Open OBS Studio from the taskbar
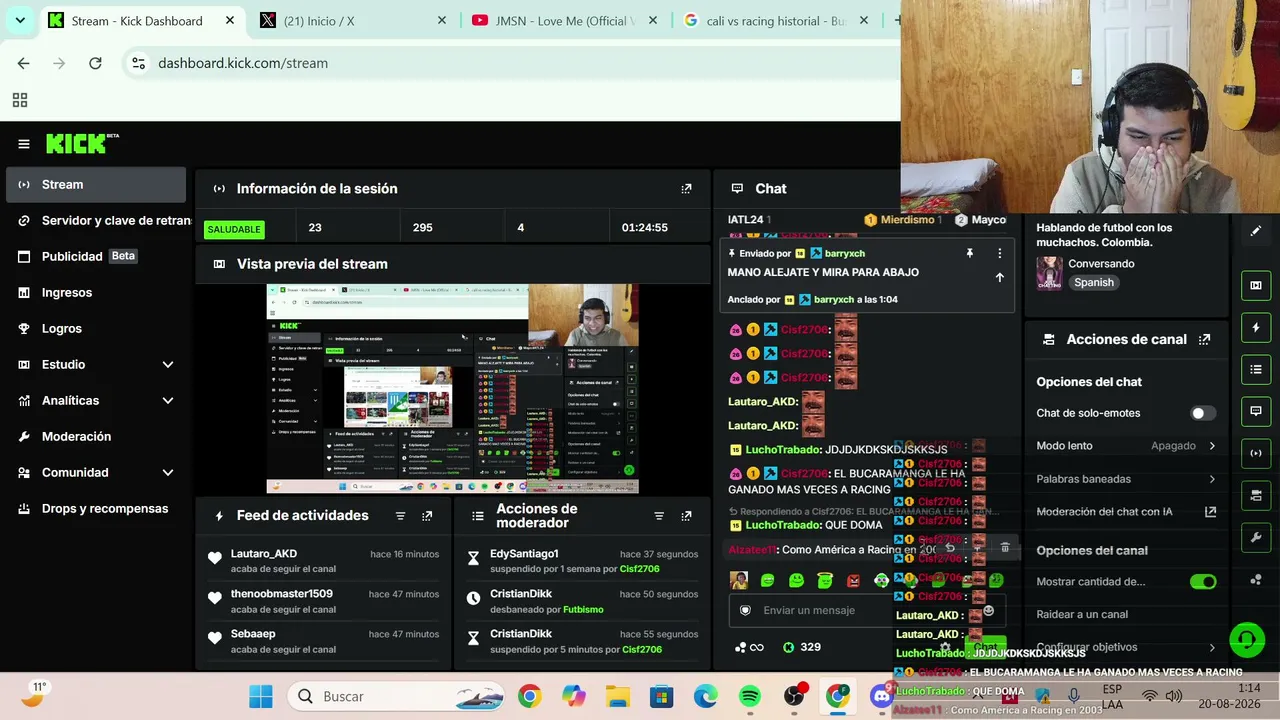Image resolution: width=1280 pixels, height=720 pixels. point(794,696)
